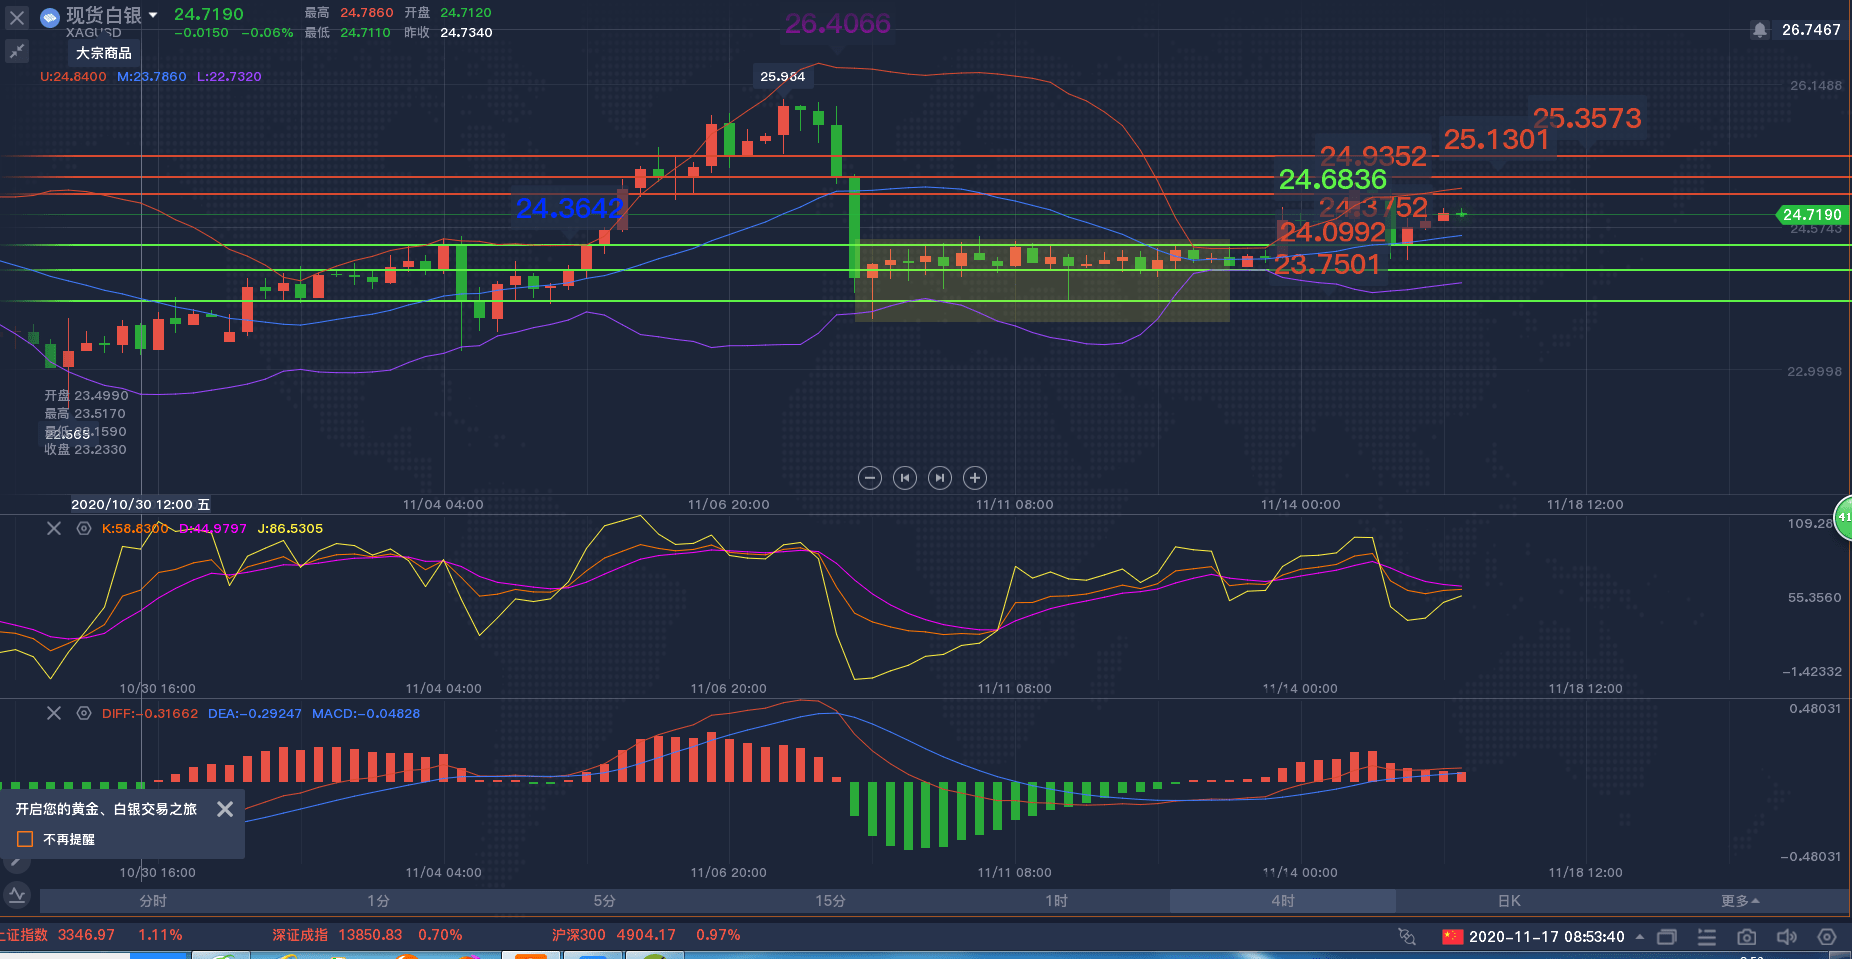Click the DEA:-0.29247 MACD value
Image resolution: width=1852 pixels, height=959 pixels.
[255, 713]
